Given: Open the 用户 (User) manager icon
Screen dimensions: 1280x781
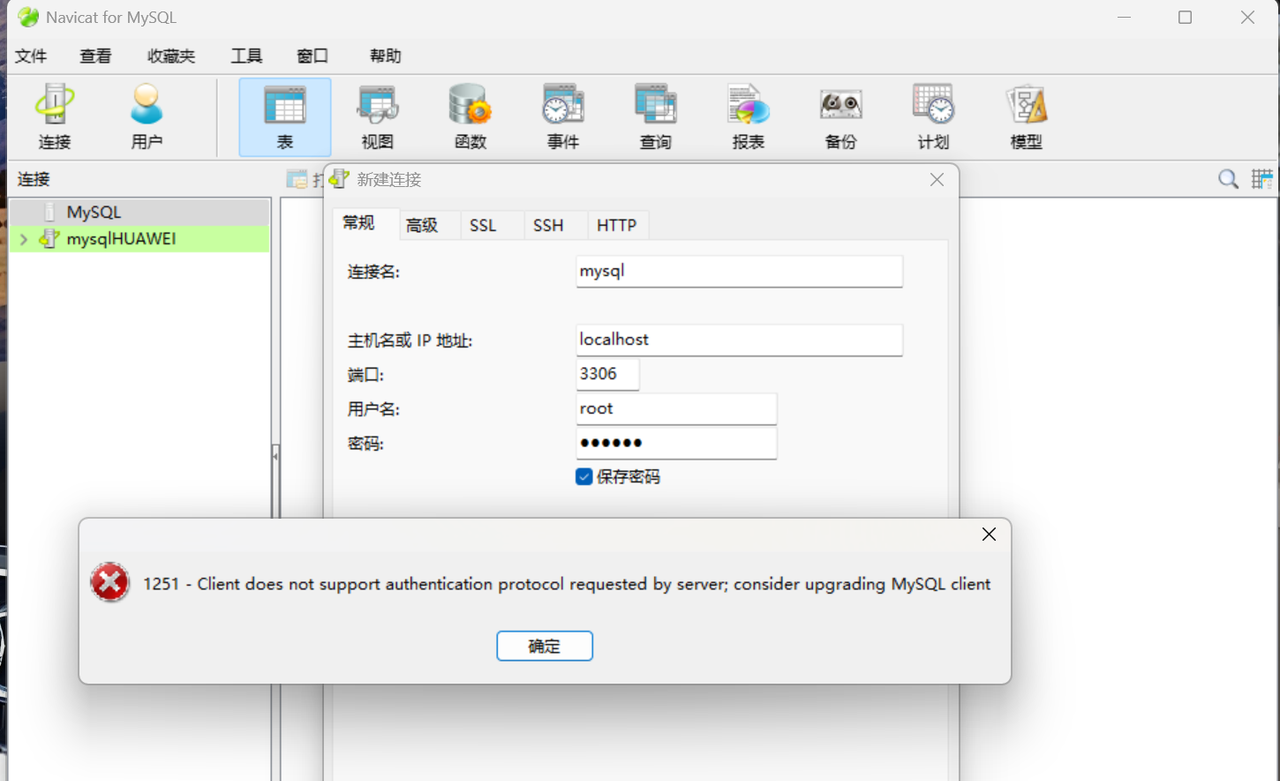Looking at the screenshot, I should (147, 117).
